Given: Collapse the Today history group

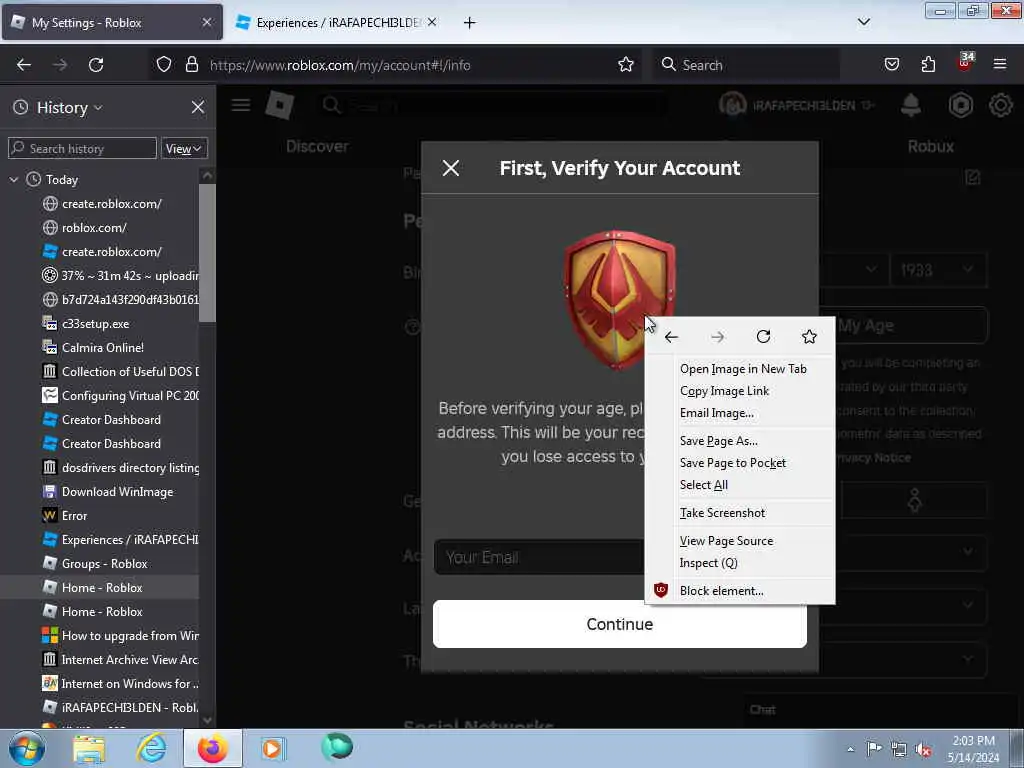Looking at the screenshot, I should 14,179.
